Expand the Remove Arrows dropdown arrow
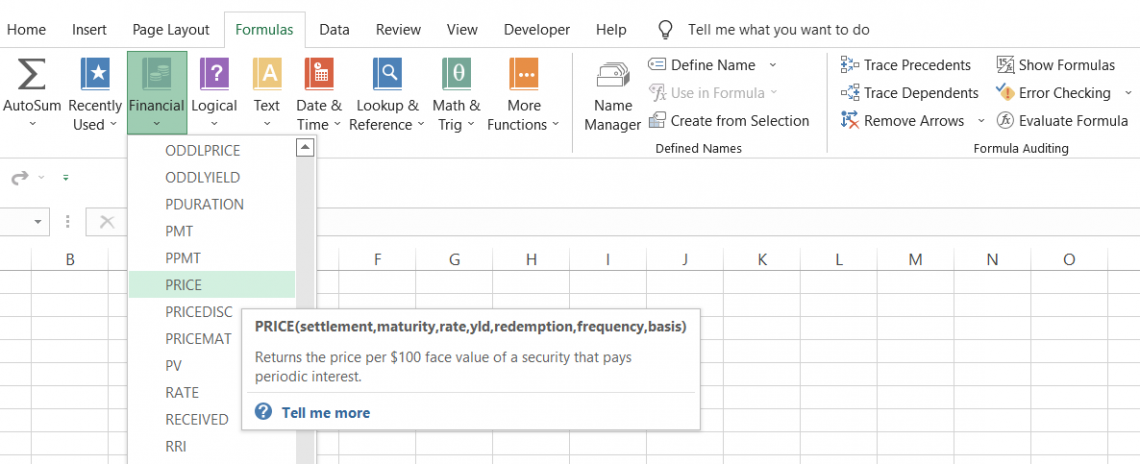1140x464 pixels. pyautogui.click(x=979, y=121)
